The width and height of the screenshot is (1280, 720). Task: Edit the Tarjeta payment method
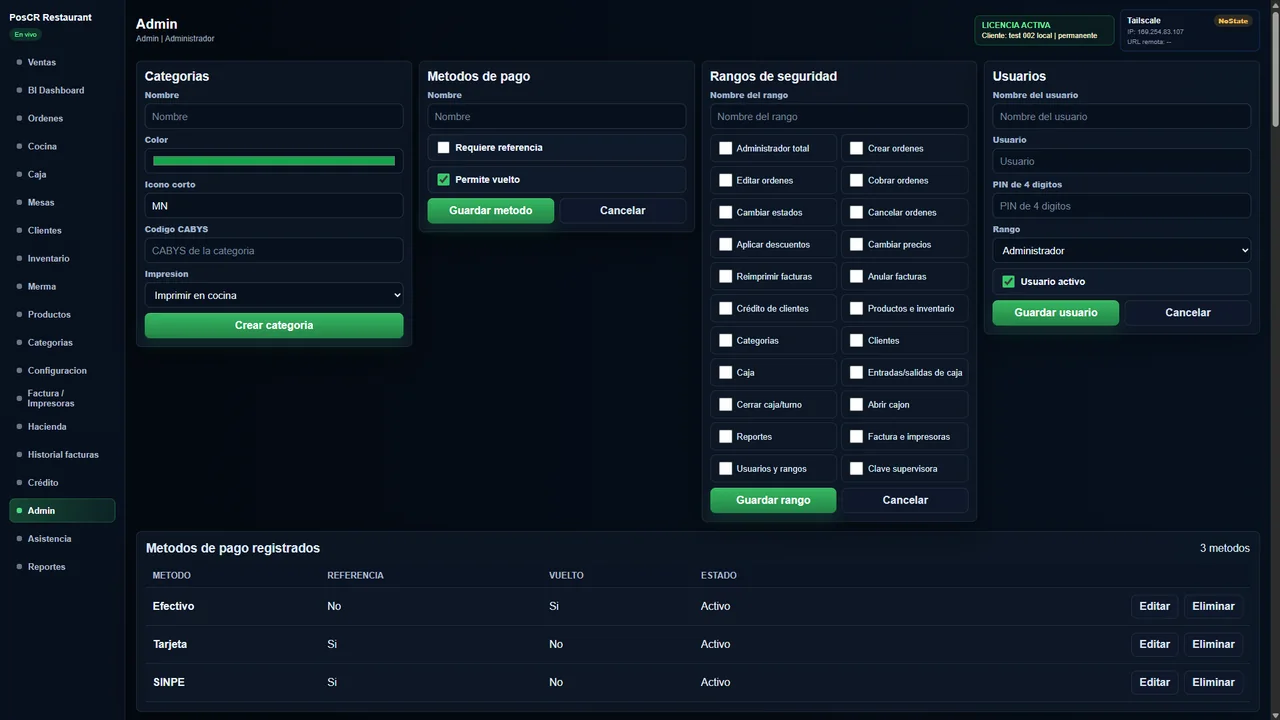pos(1154,644)
